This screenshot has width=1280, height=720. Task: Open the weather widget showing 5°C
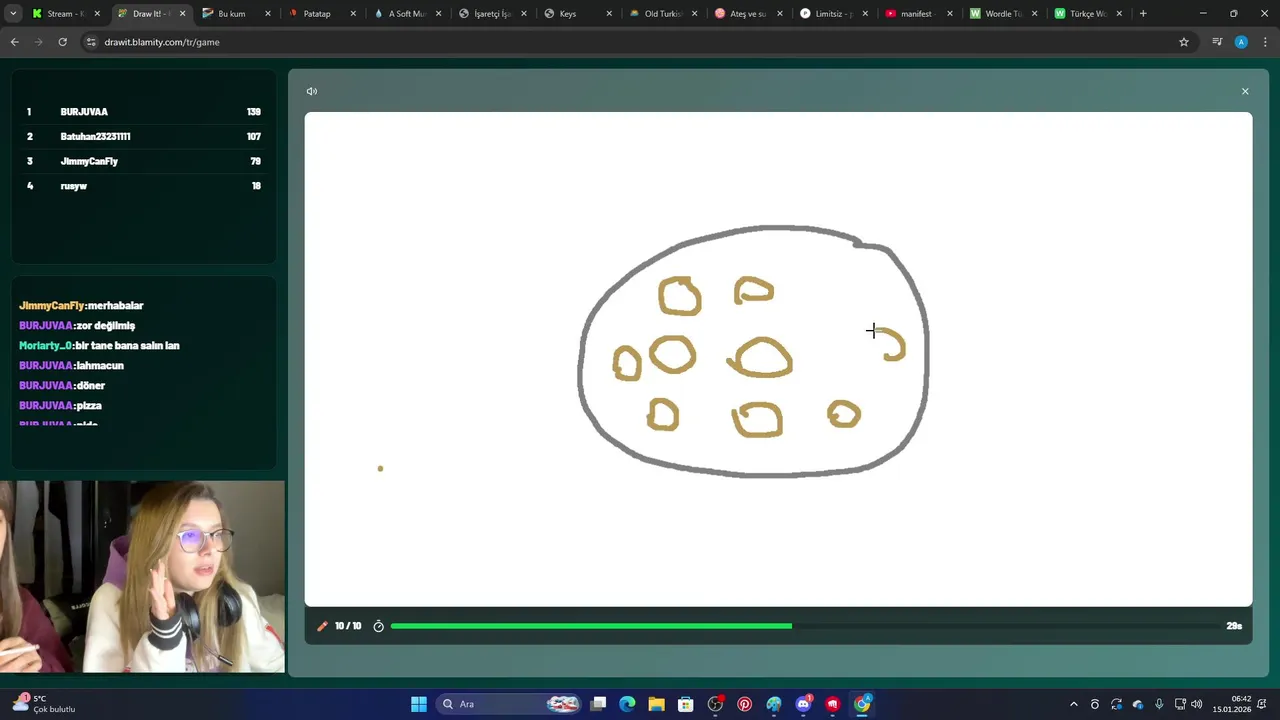pyautogui.click(x=42, y=704)
